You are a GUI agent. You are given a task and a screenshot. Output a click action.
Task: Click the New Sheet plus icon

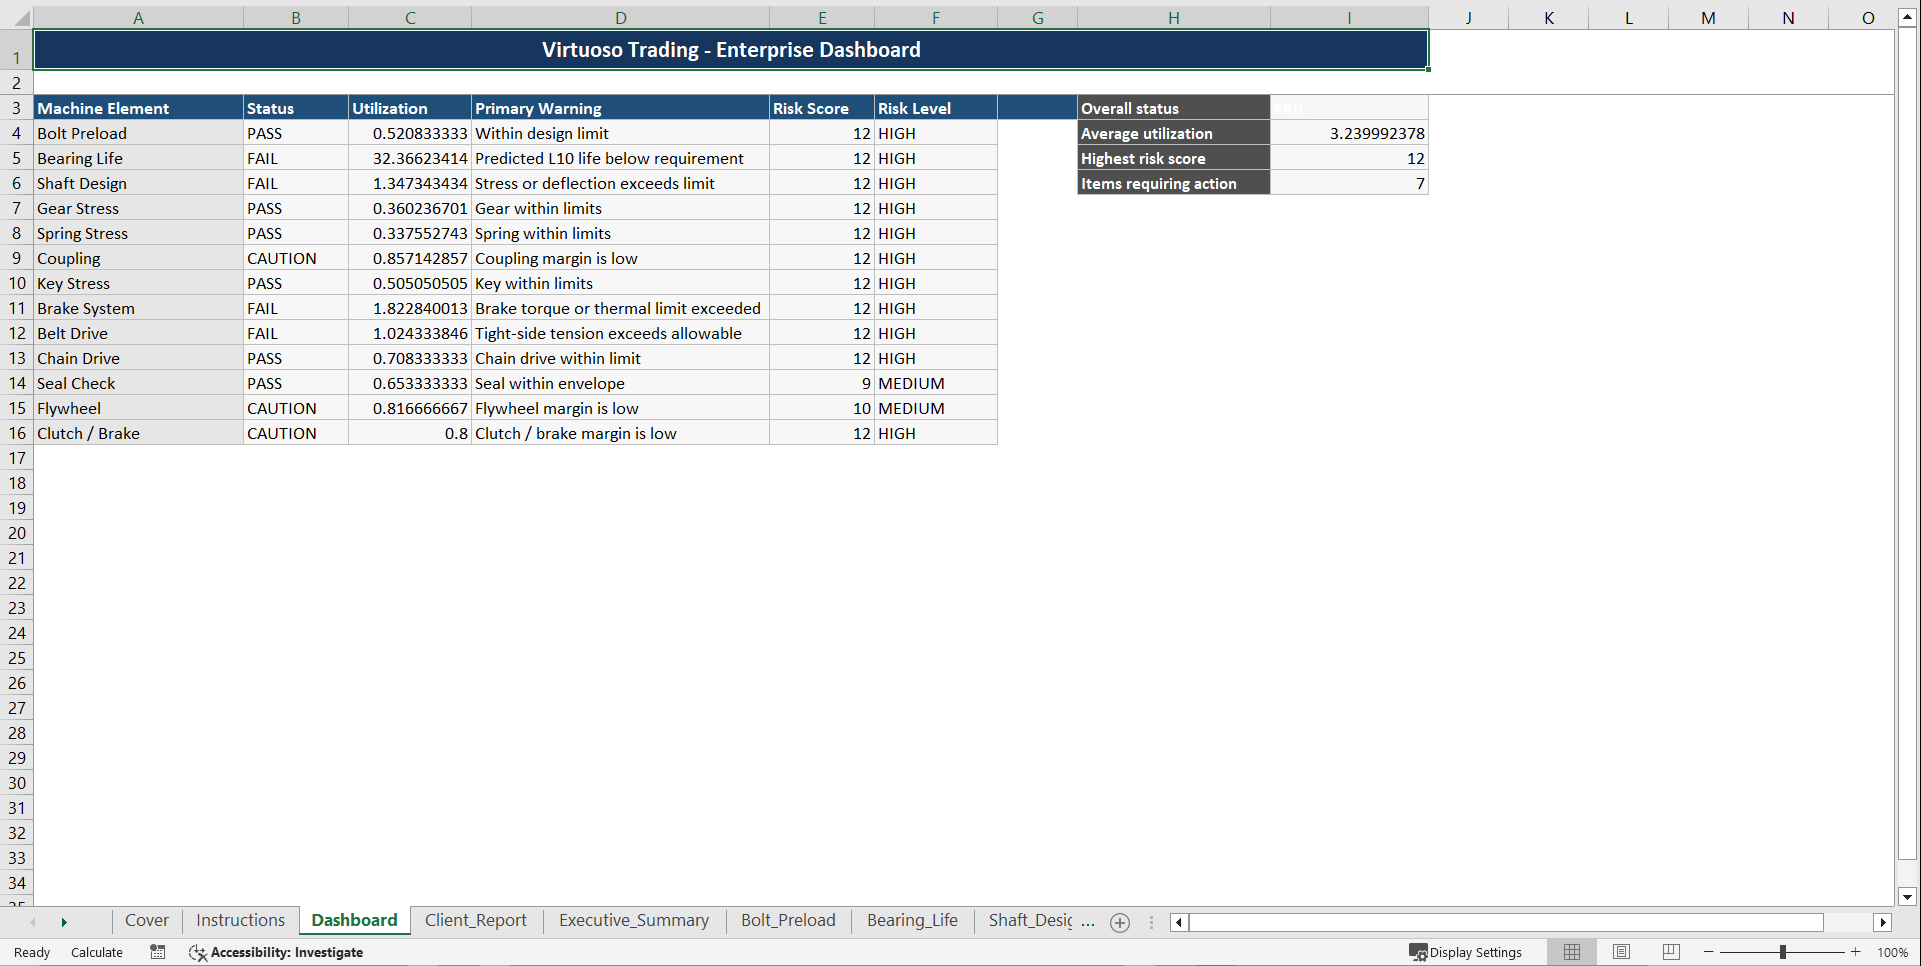(1119, 922)
